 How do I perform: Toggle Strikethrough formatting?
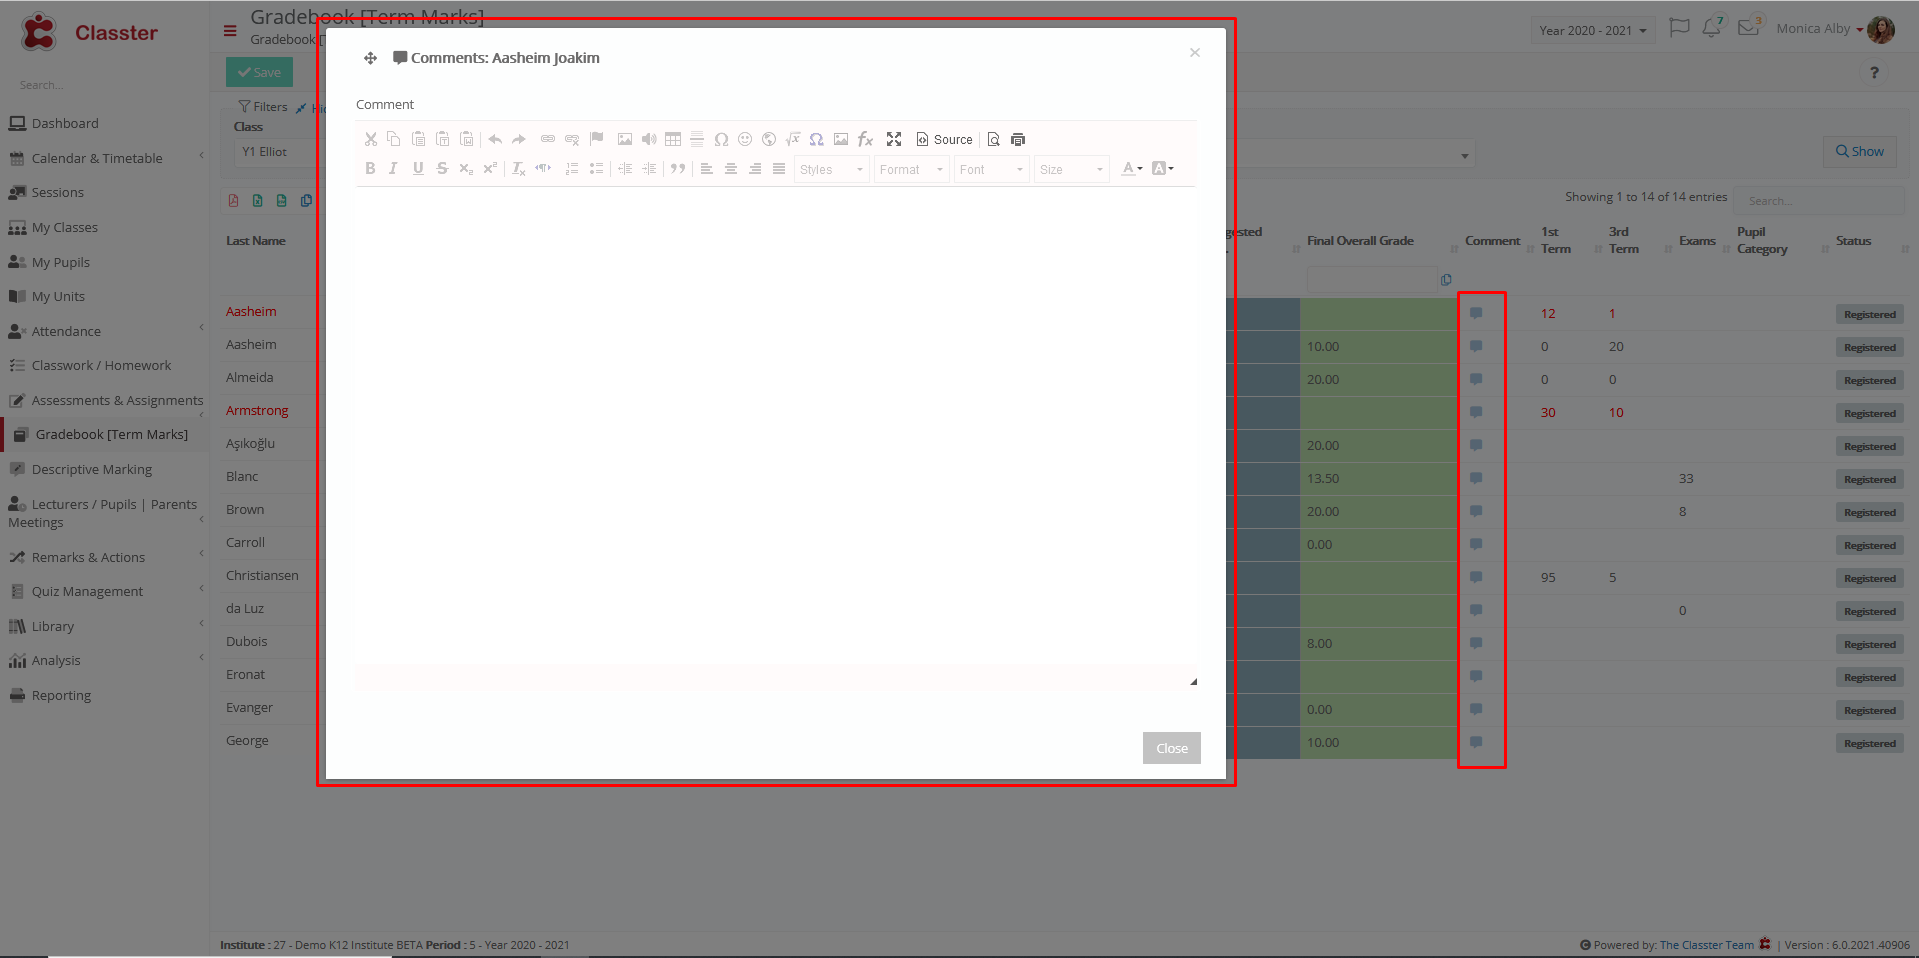pos(442,169)
